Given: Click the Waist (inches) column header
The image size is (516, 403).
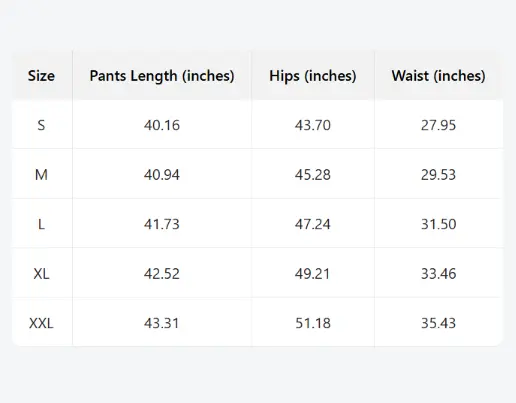Looking at the screenshot, I should point(438,76).
